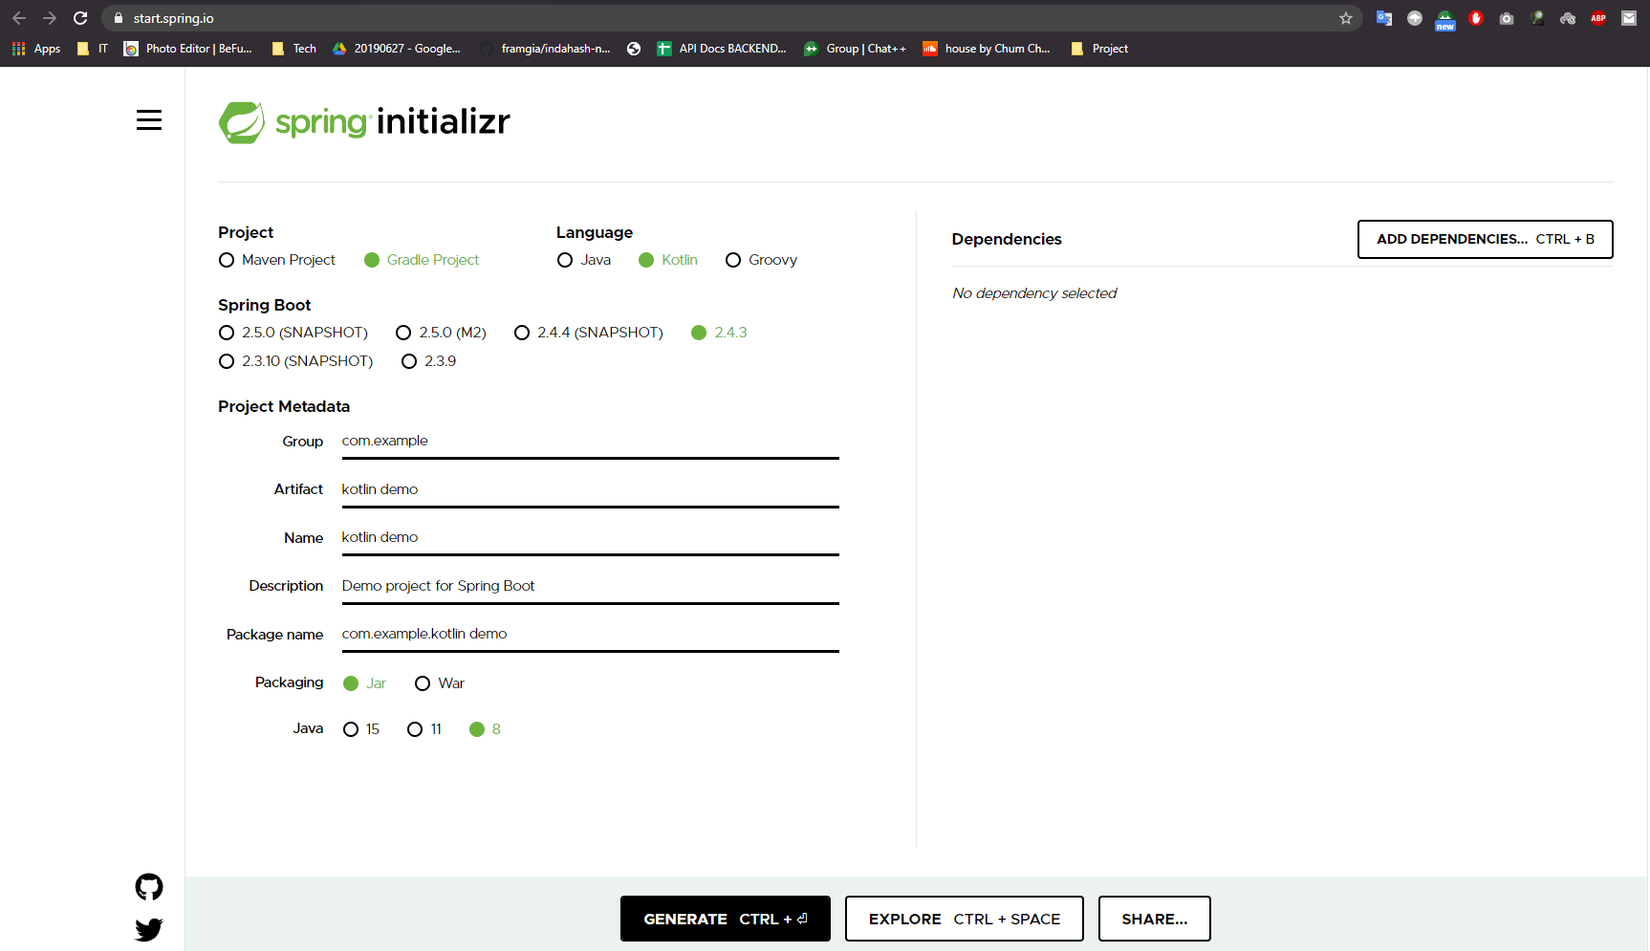Reload the page with the refresh icon
Screen dimensions: 1650x951
point(80,18)
